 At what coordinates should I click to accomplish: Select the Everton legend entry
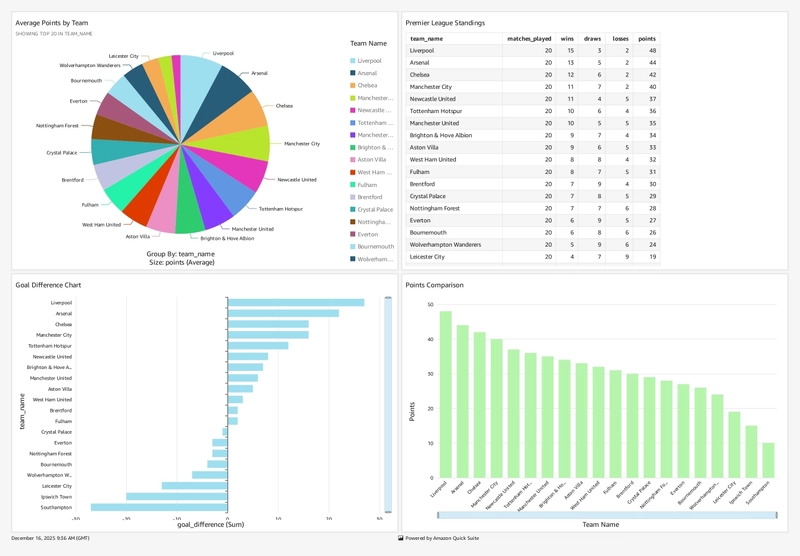(x=364, y=234)
